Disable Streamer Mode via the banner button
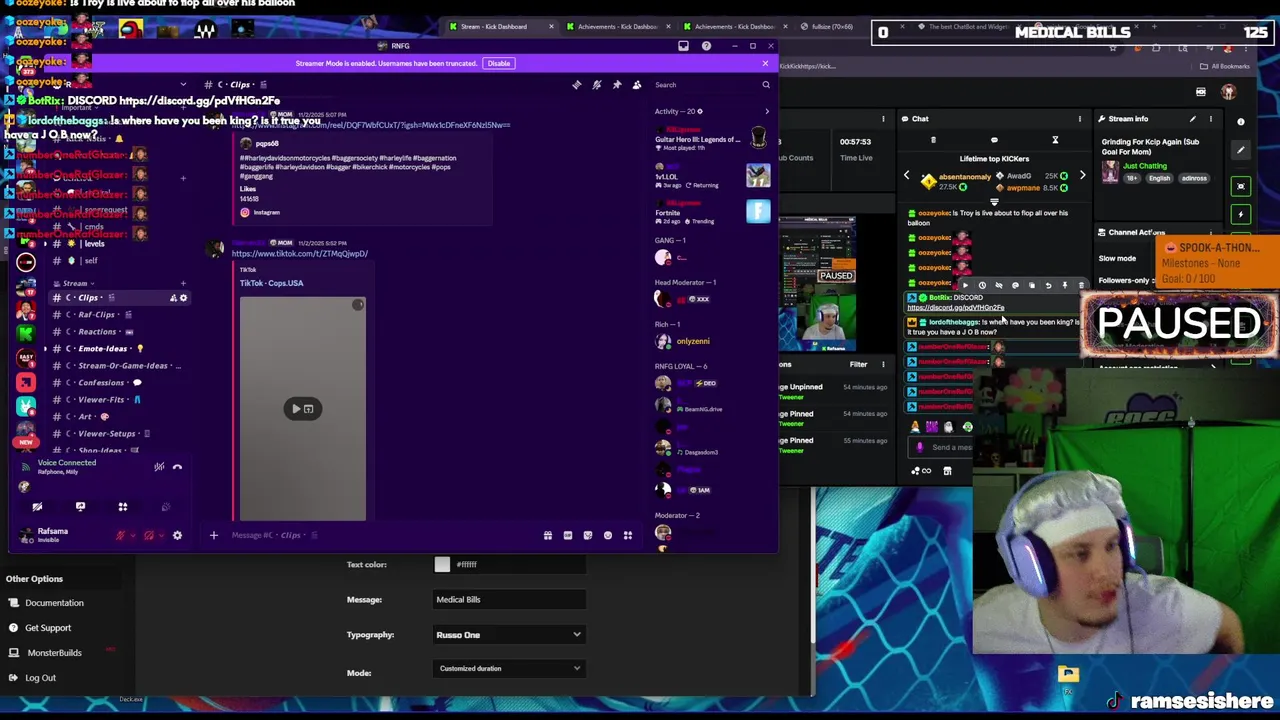This screenshot has height=720, width=1280. tap(498, 63)
